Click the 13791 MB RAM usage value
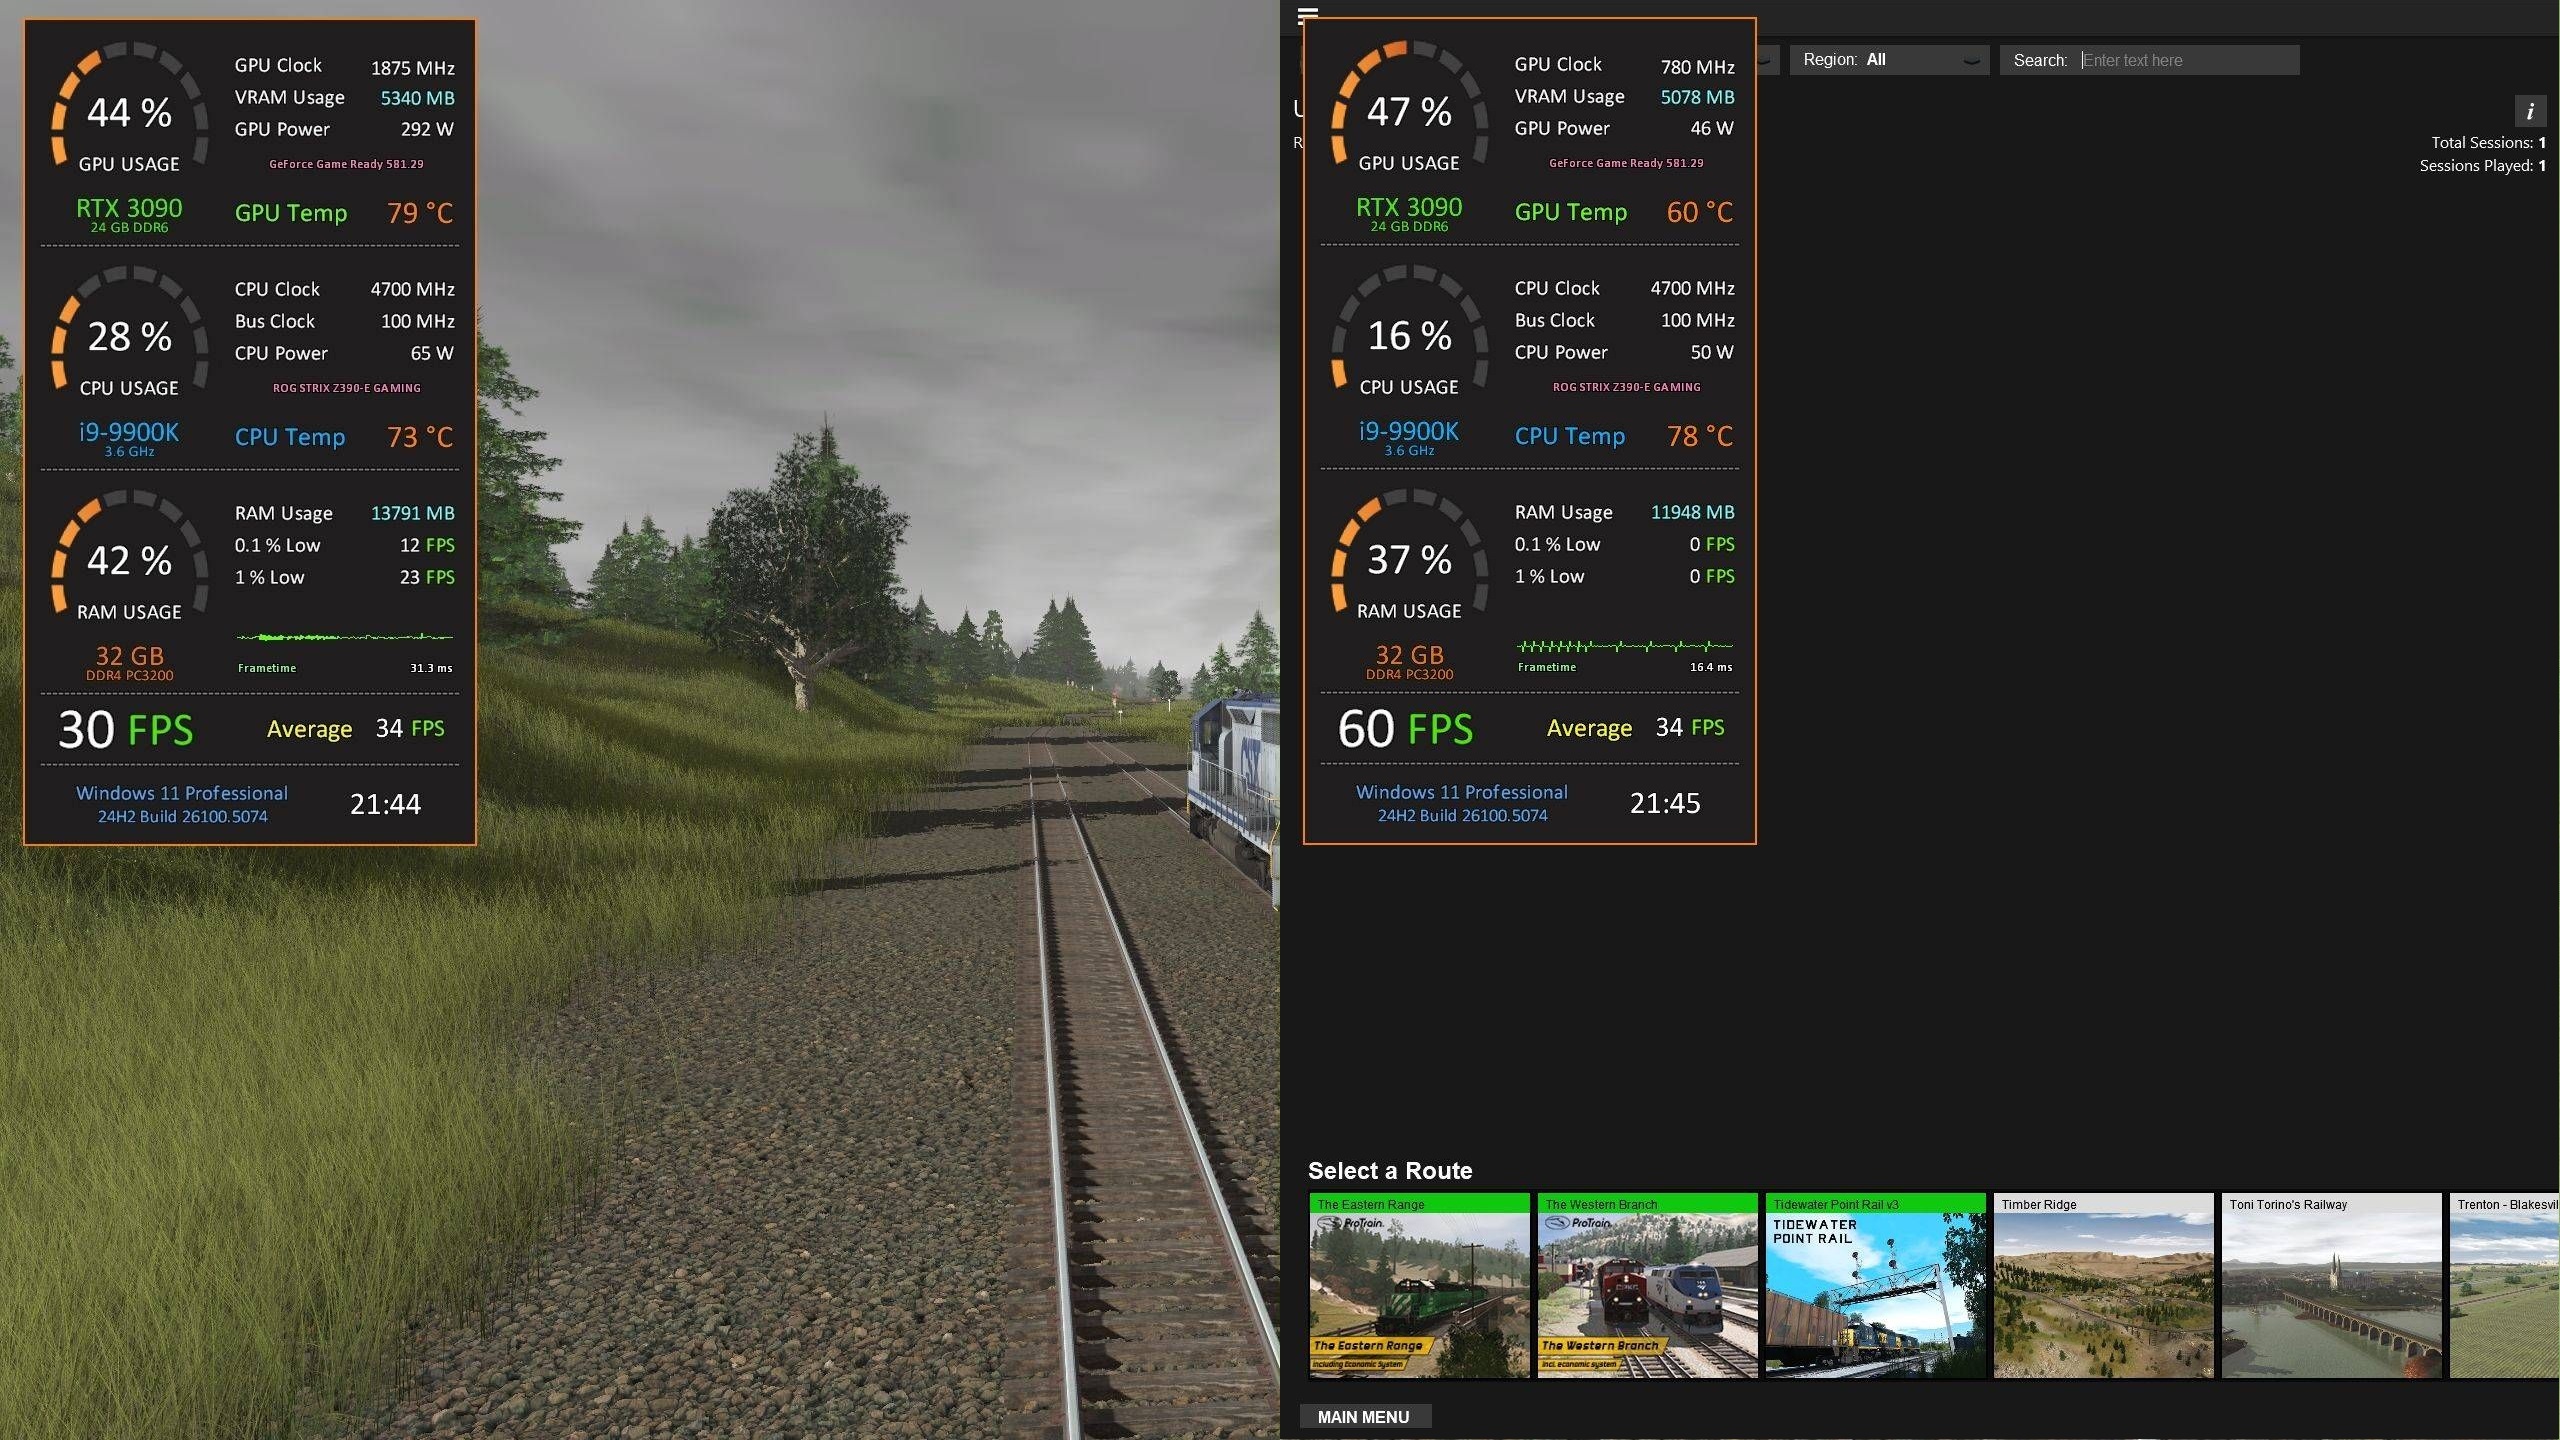 pos(412,513)
